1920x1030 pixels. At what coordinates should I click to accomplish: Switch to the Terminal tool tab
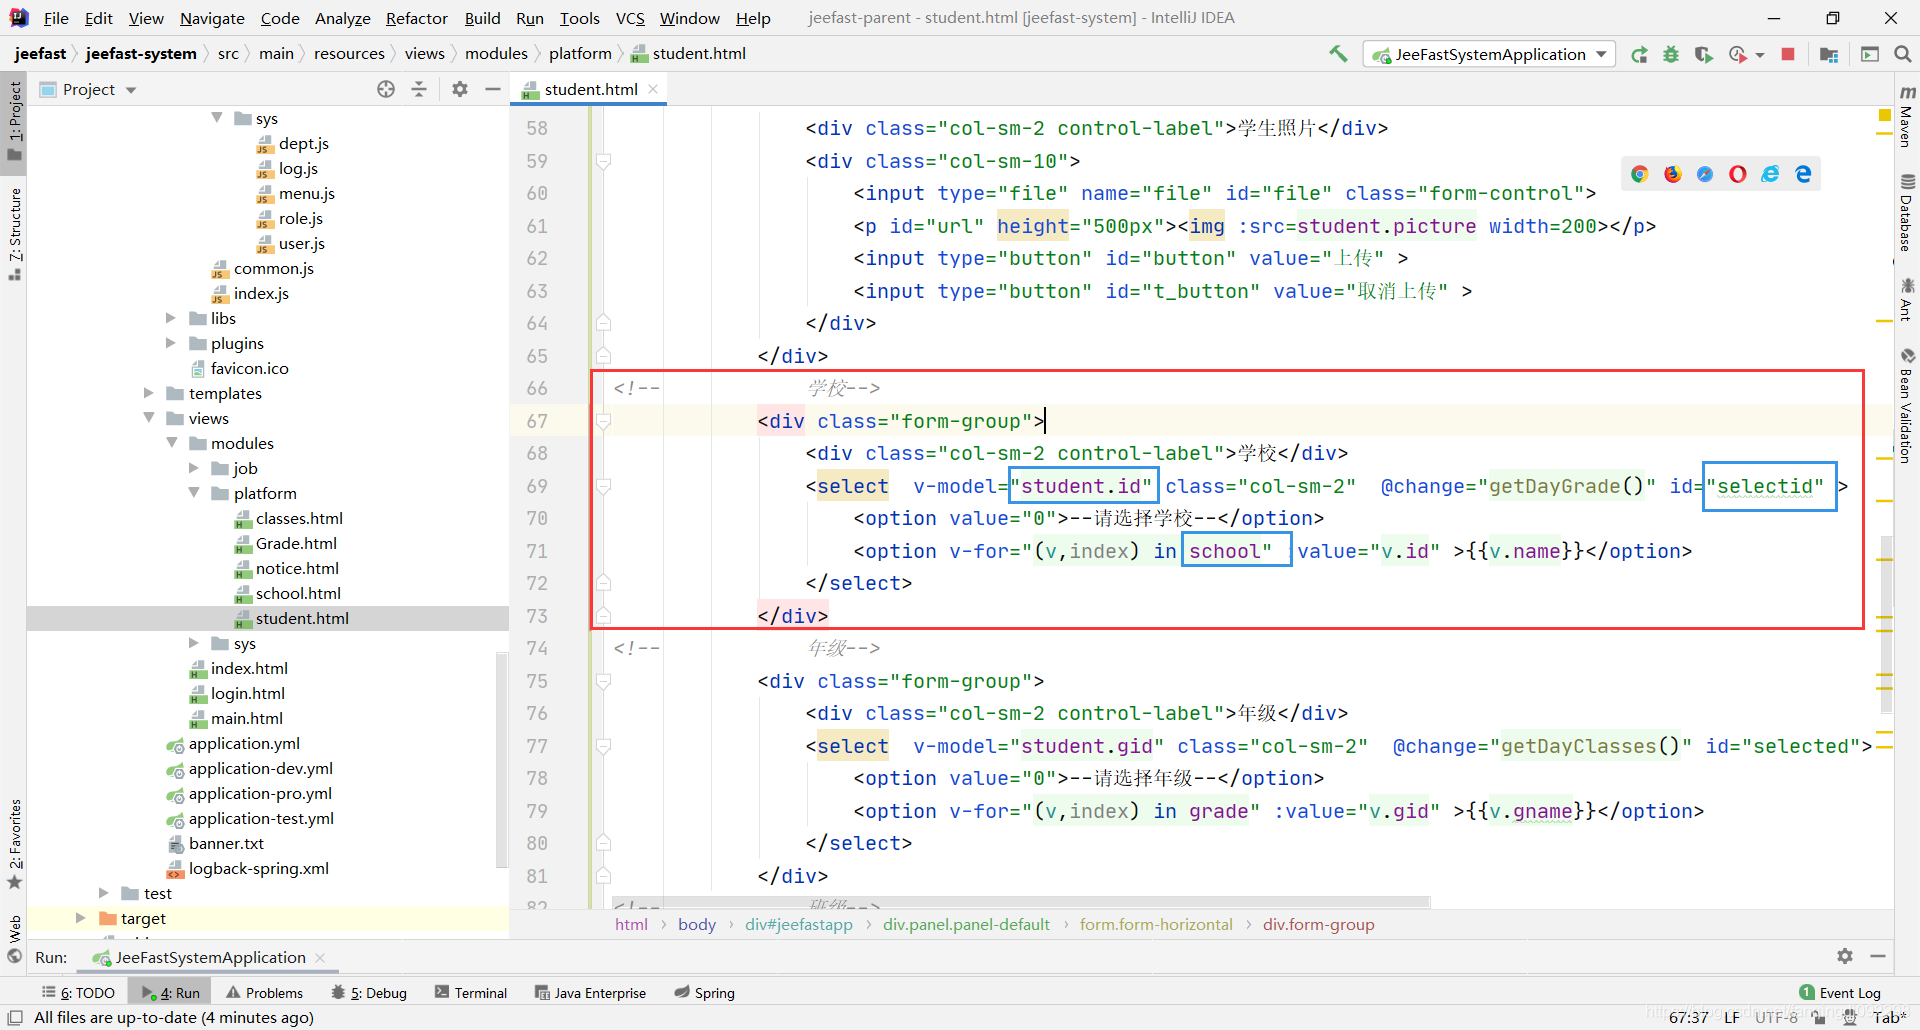[x=471, y=993]
